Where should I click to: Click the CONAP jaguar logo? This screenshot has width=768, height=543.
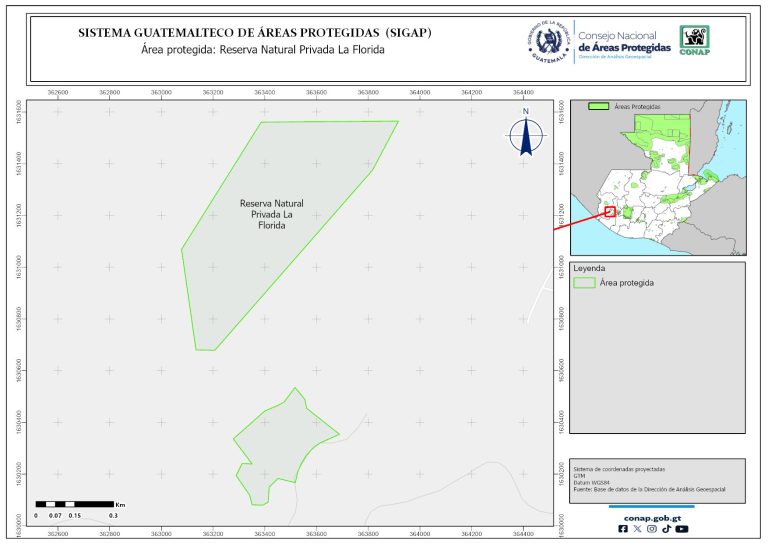pyautogui.click(x=696, y=38)
